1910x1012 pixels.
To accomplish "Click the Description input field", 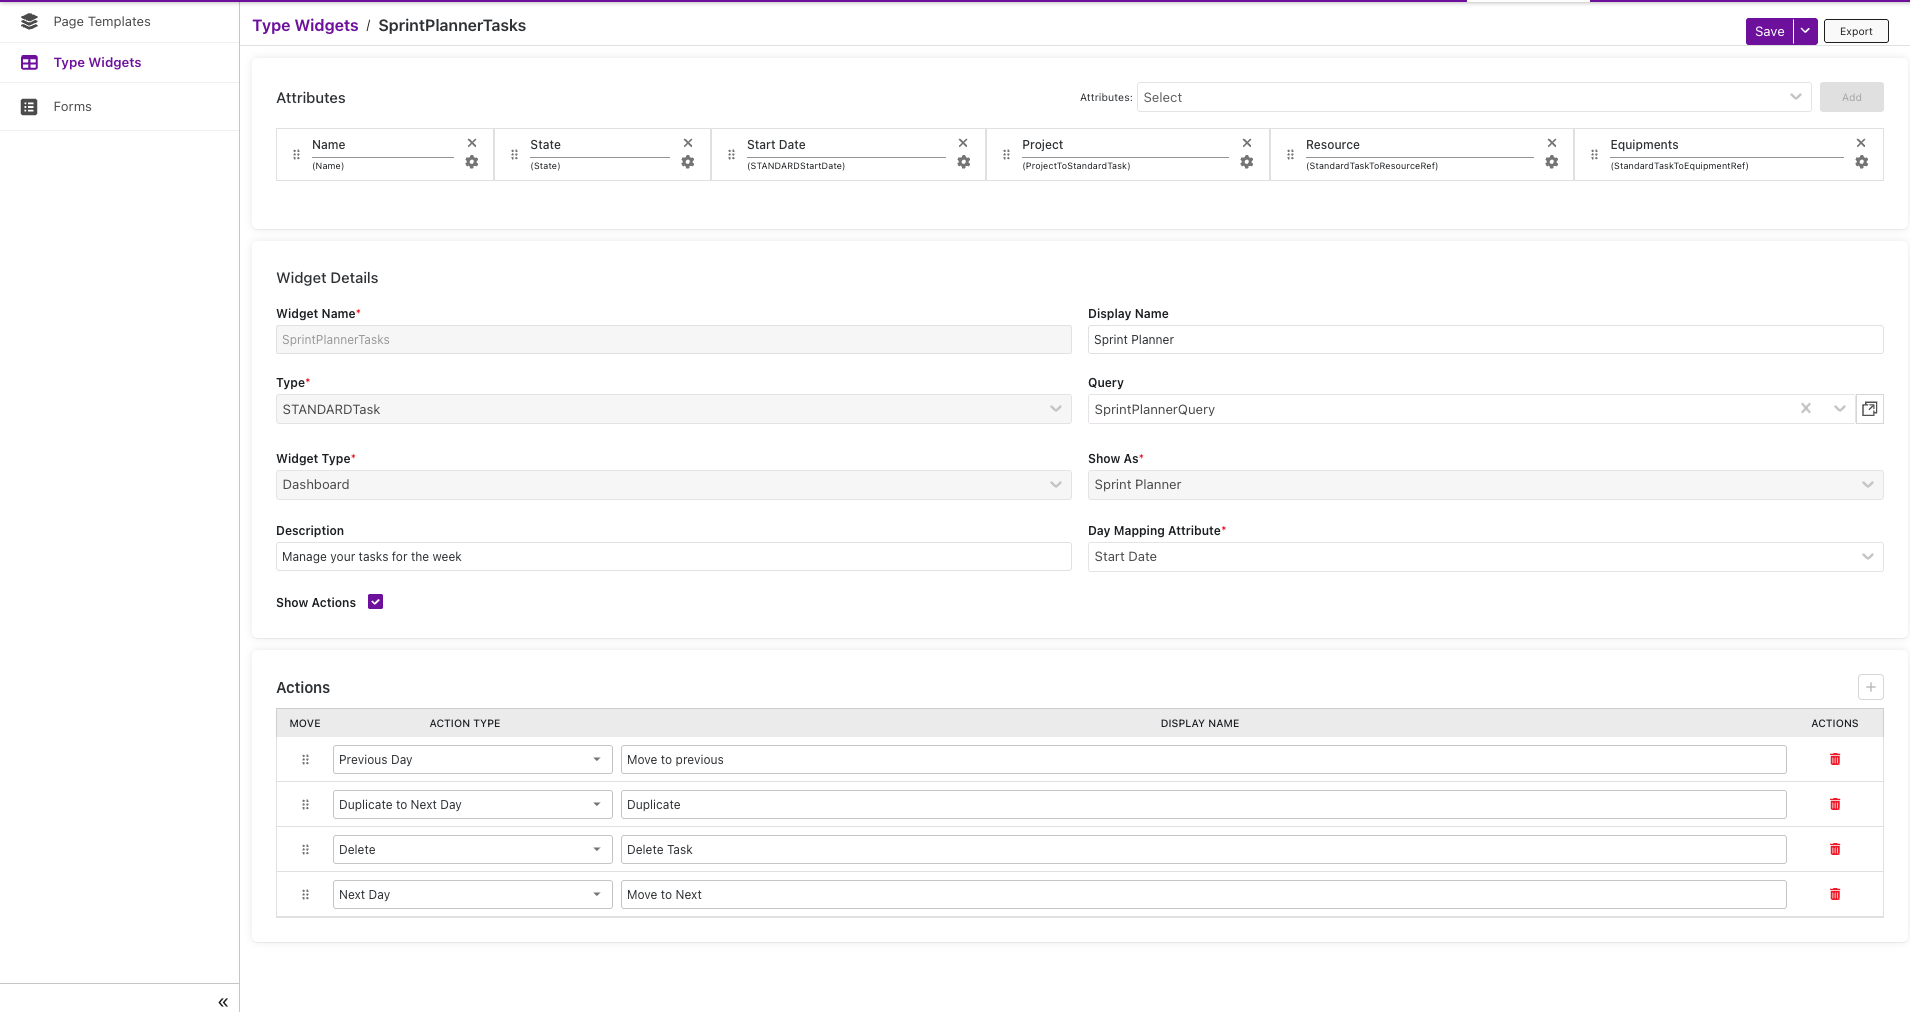I will [674, 557].
